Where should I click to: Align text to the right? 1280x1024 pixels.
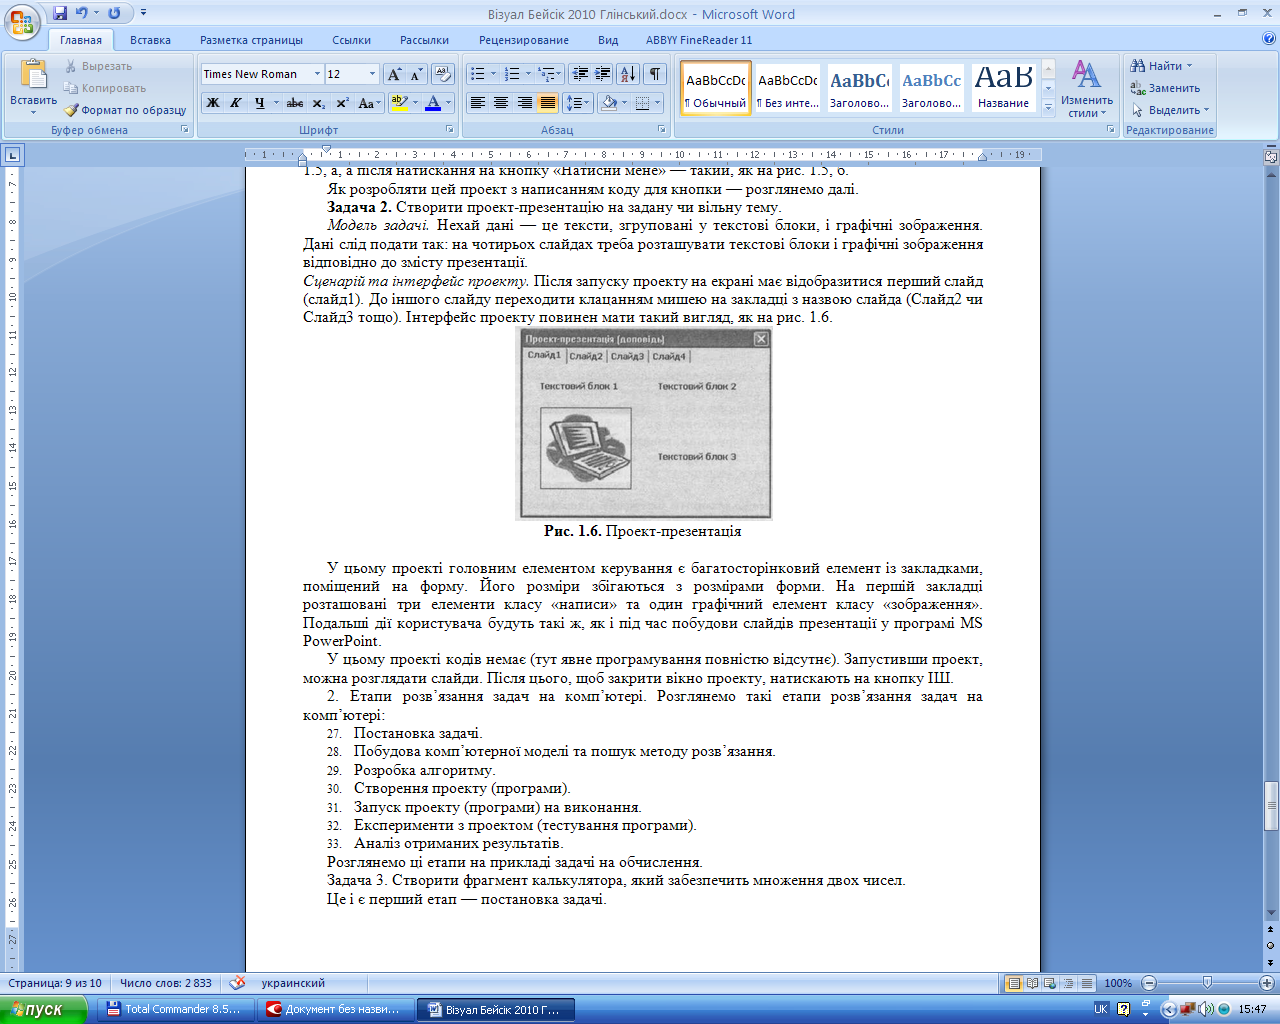[x=524, y=103]
